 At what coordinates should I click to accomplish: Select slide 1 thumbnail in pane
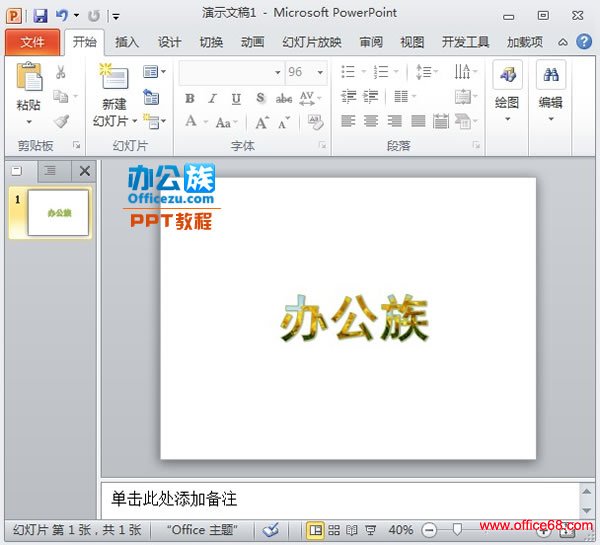coord(58,212)
